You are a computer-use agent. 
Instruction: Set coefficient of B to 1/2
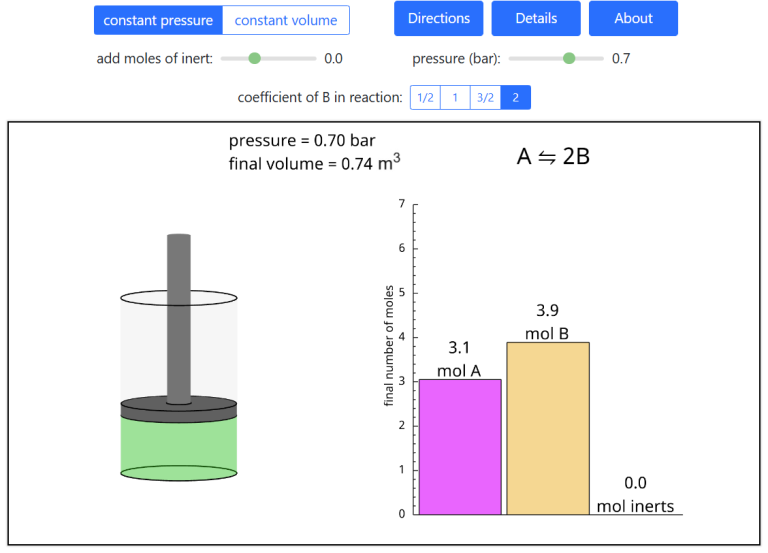point(425,97)
